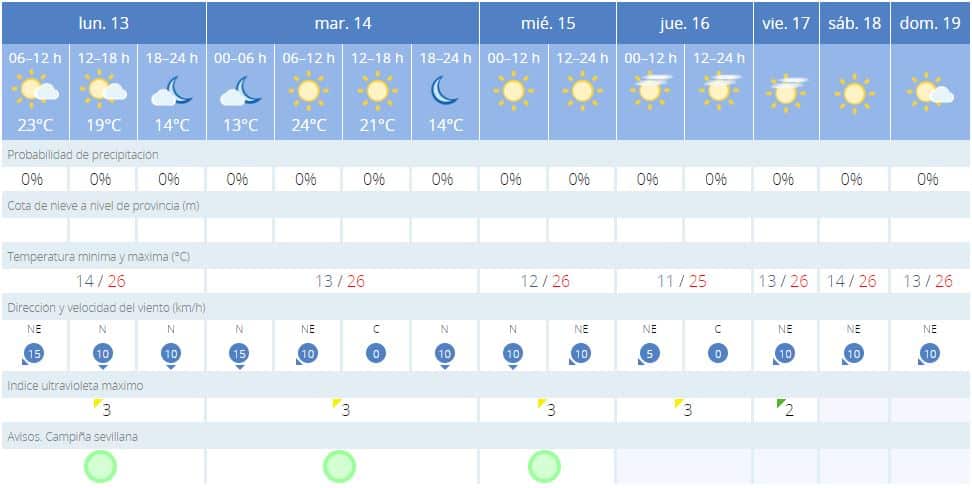Viewport: 972px width, 488px height.
Task: Select the mar. 14 day header
Action: [x=342, y=23]
